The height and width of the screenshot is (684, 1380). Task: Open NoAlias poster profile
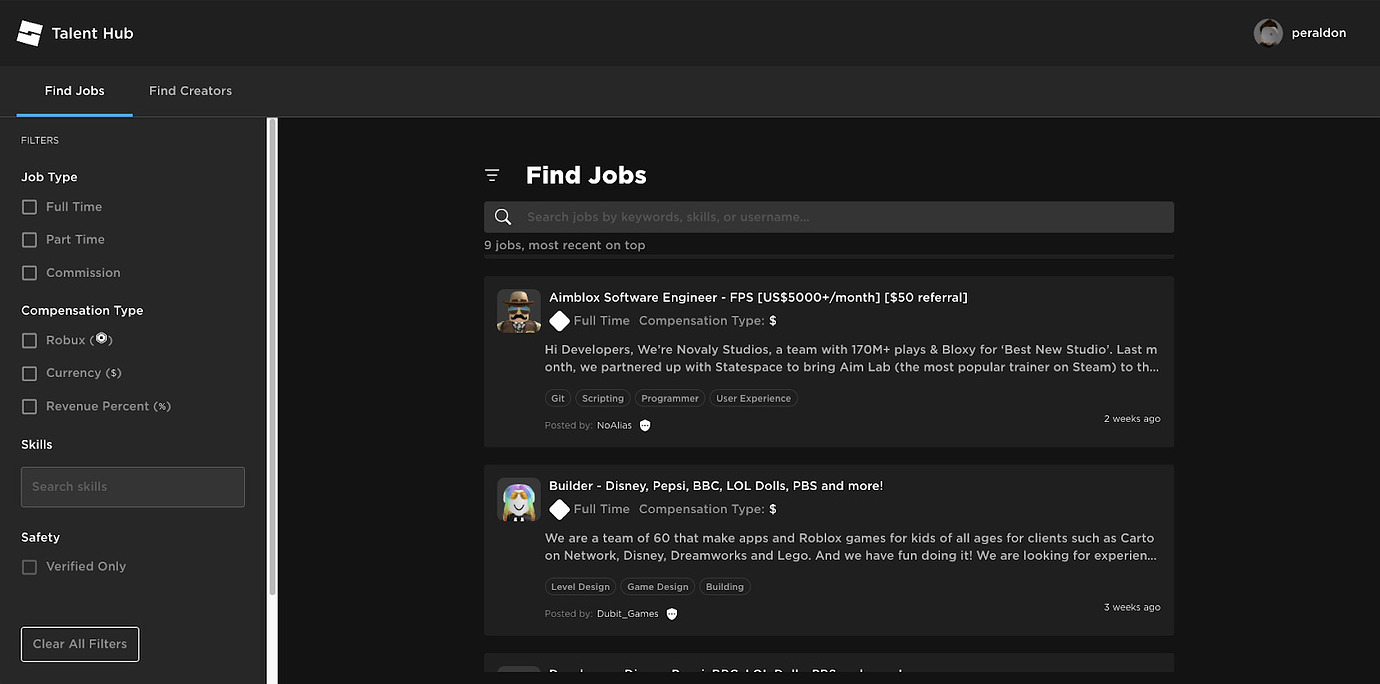tap(614, 425)
